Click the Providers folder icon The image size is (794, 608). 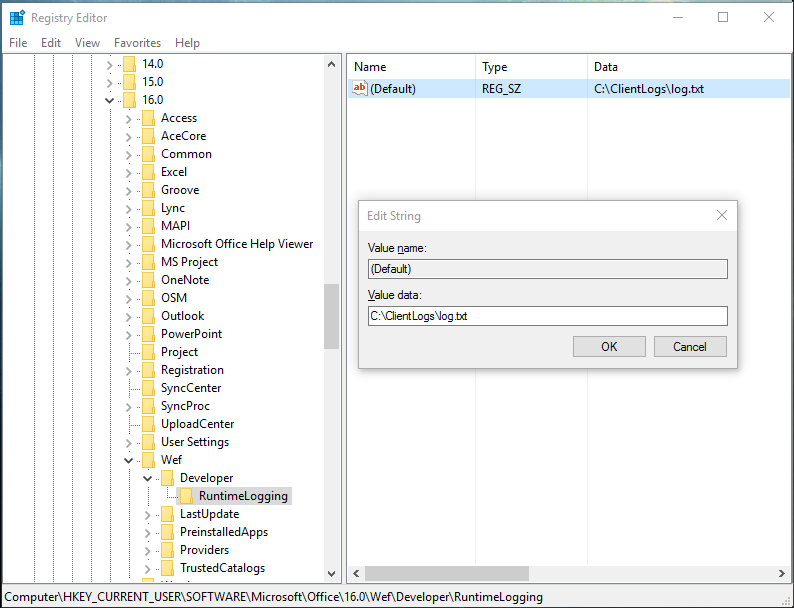click(167, 550)
